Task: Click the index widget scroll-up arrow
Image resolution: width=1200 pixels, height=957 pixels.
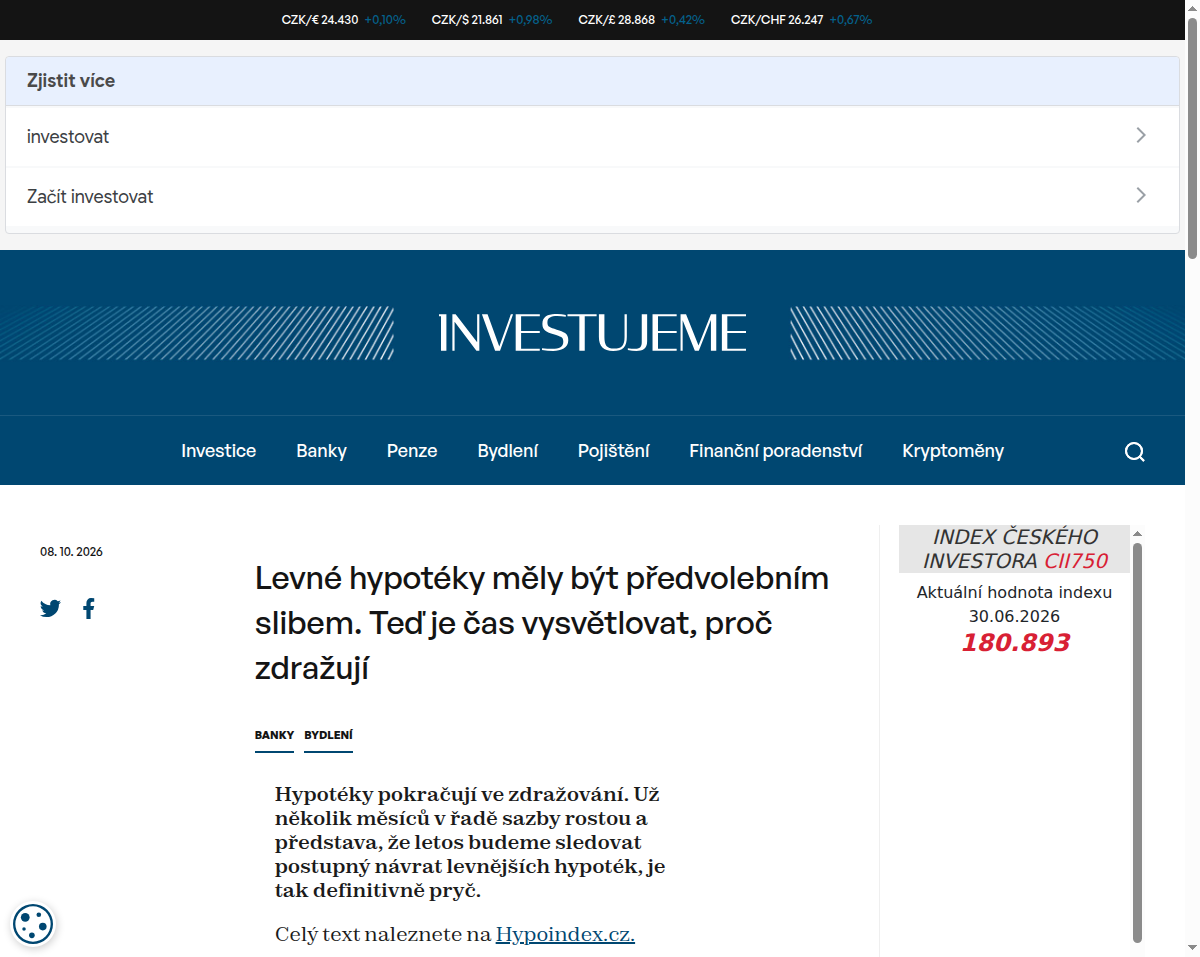Action: coord(1137,534)
